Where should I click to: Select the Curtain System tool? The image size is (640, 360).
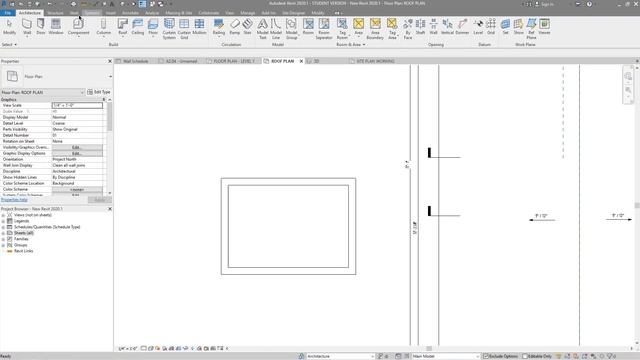[169, 29]
